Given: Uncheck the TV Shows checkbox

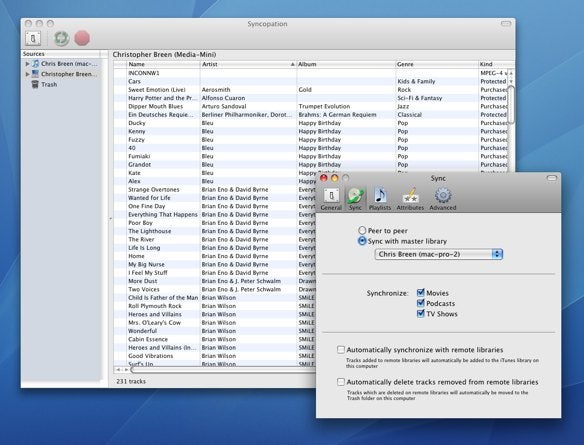Looking at the screenshot, I should coord(421,313).
